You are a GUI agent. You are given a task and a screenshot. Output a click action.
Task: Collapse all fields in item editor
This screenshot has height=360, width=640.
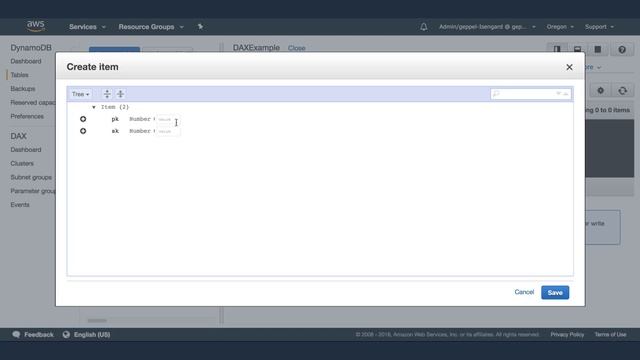coord(120,94)
